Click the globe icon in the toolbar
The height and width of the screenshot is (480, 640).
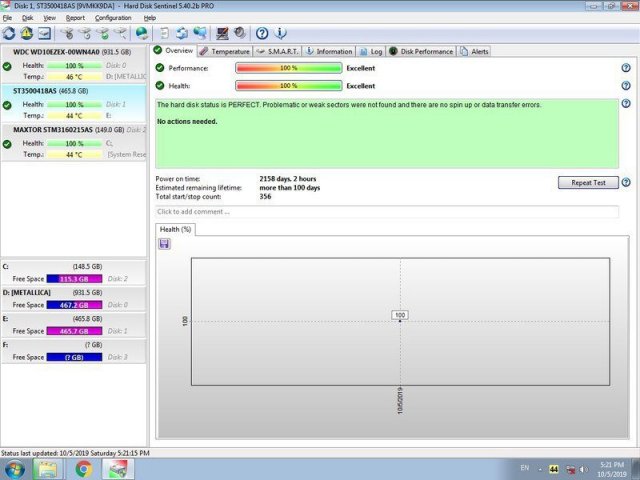(x=142, y=33)
